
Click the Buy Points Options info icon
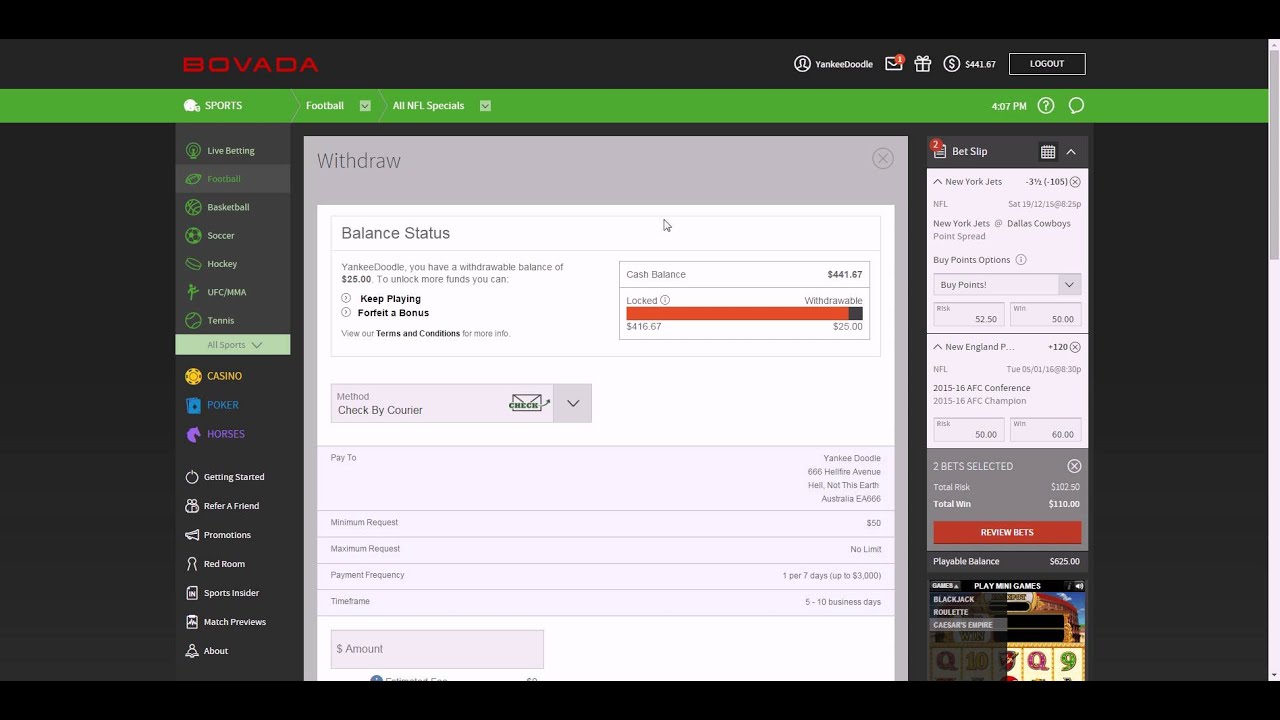[x=1021, y=260]
